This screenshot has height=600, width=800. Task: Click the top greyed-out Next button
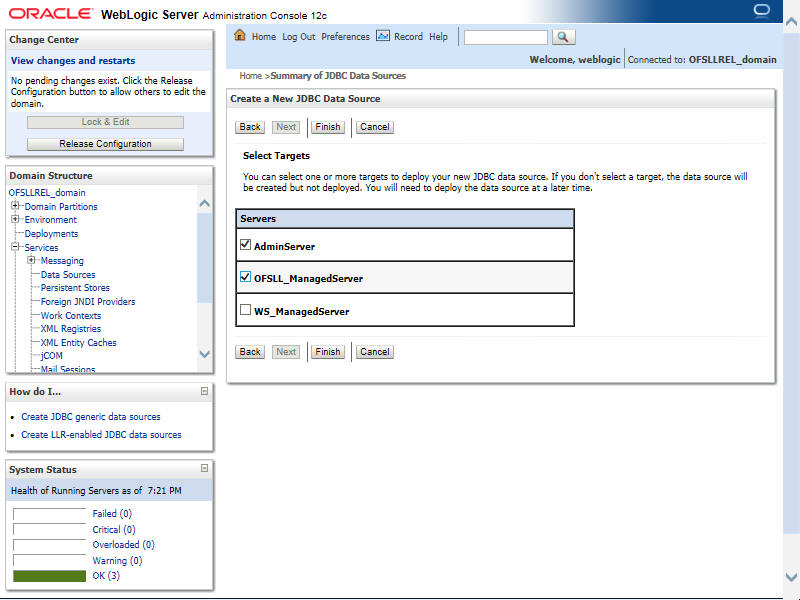pyautogui.click(x=286, y=127)
